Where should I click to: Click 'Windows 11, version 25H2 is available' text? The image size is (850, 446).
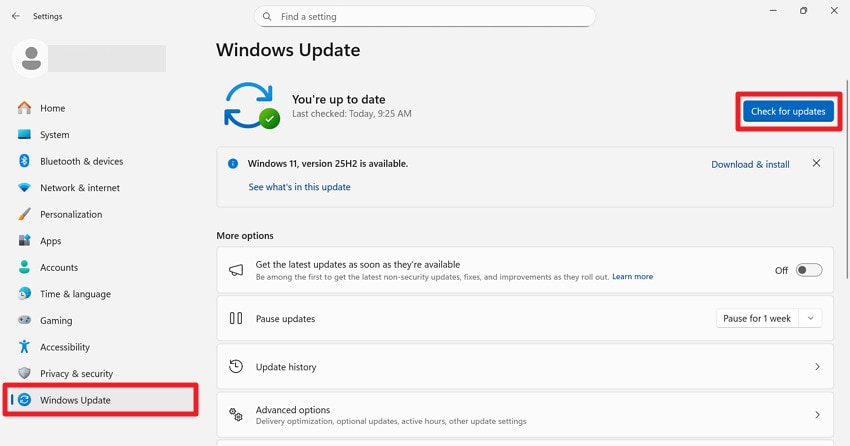(327, 164)
